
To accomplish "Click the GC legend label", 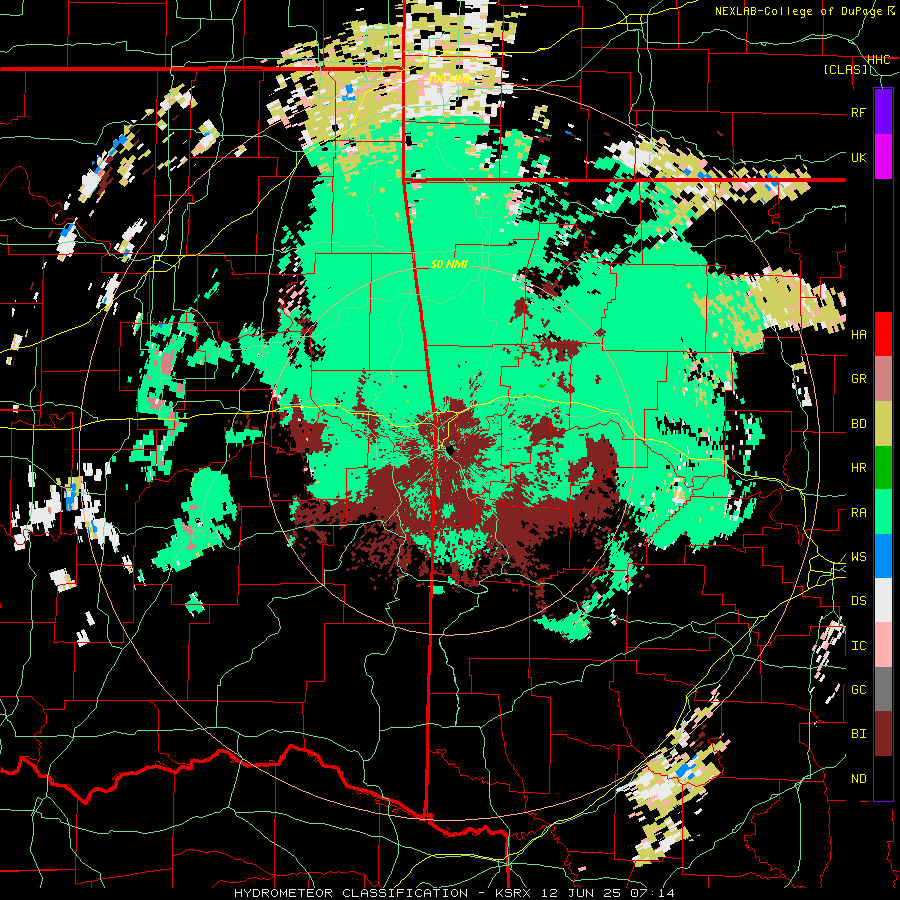I will coord(858,690).
